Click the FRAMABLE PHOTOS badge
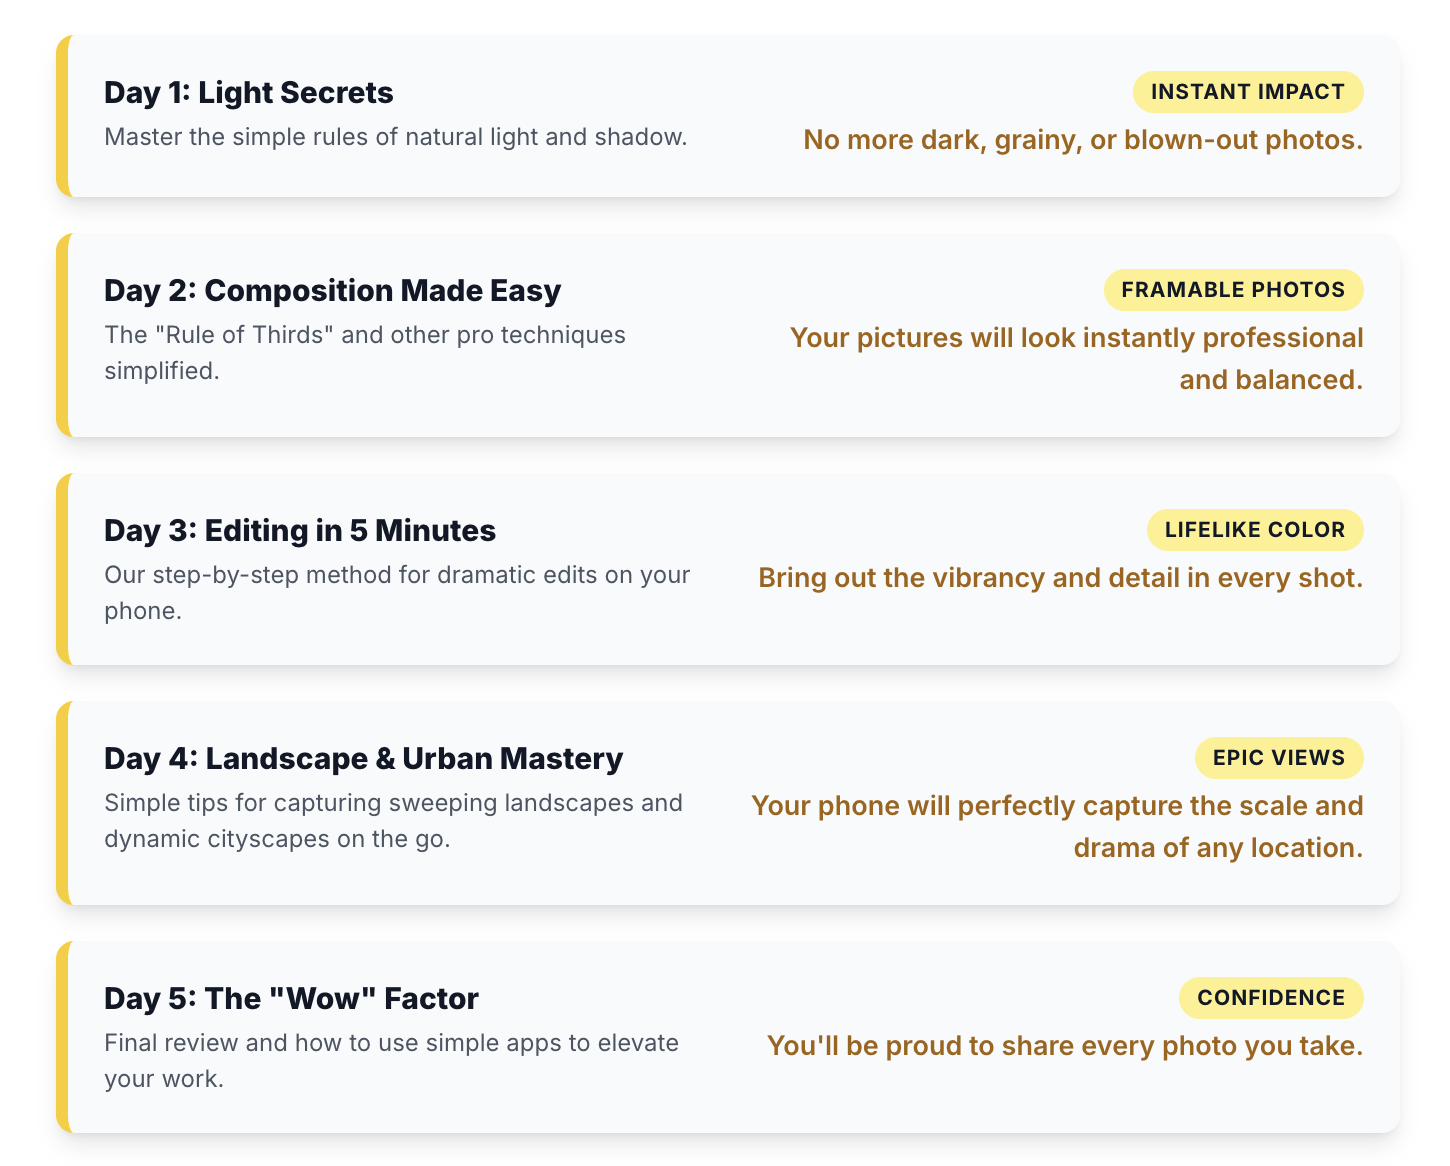The height and width of the screenshot is (1166, 1450). (x=1233, y=290)
